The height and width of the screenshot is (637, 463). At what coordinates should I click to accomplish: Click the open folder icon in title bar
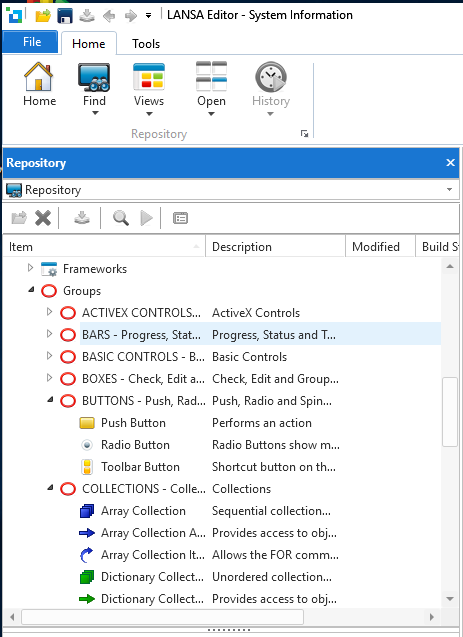[43, 16]
